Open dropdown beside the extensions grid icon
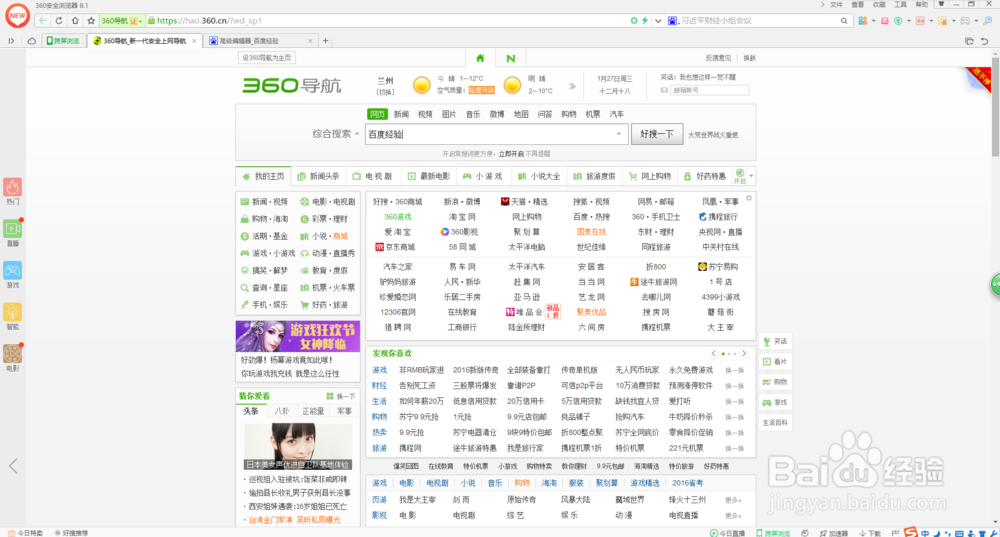 873,21
